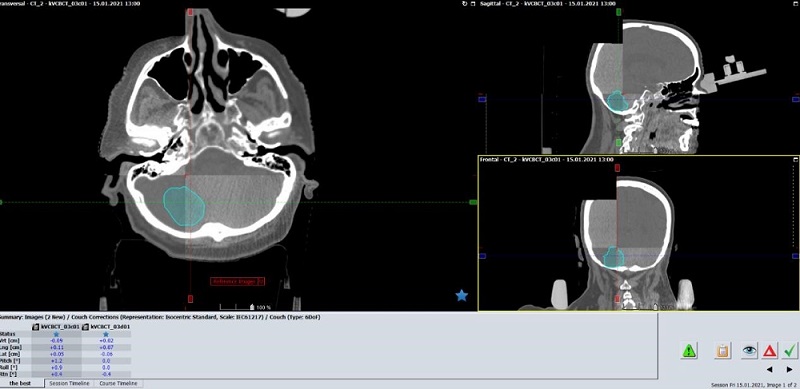This screenshot has width=800, height=389.
Task: Select the kVCBCT_03c01 image column header
Action: 56,326
